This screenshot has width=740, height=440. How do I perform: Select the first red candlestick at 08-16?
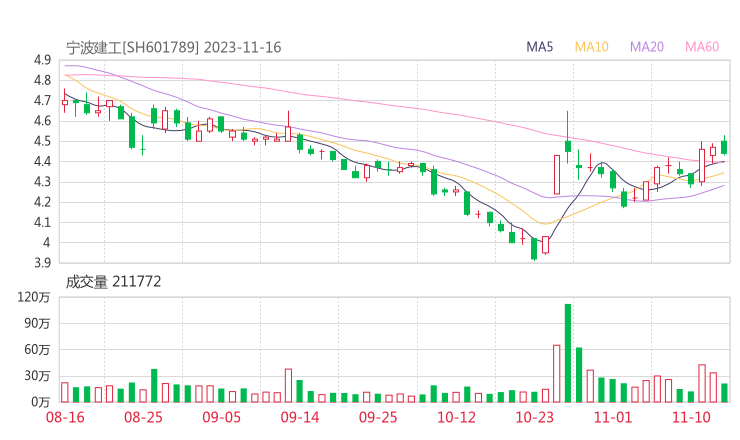tap(65, 101)
